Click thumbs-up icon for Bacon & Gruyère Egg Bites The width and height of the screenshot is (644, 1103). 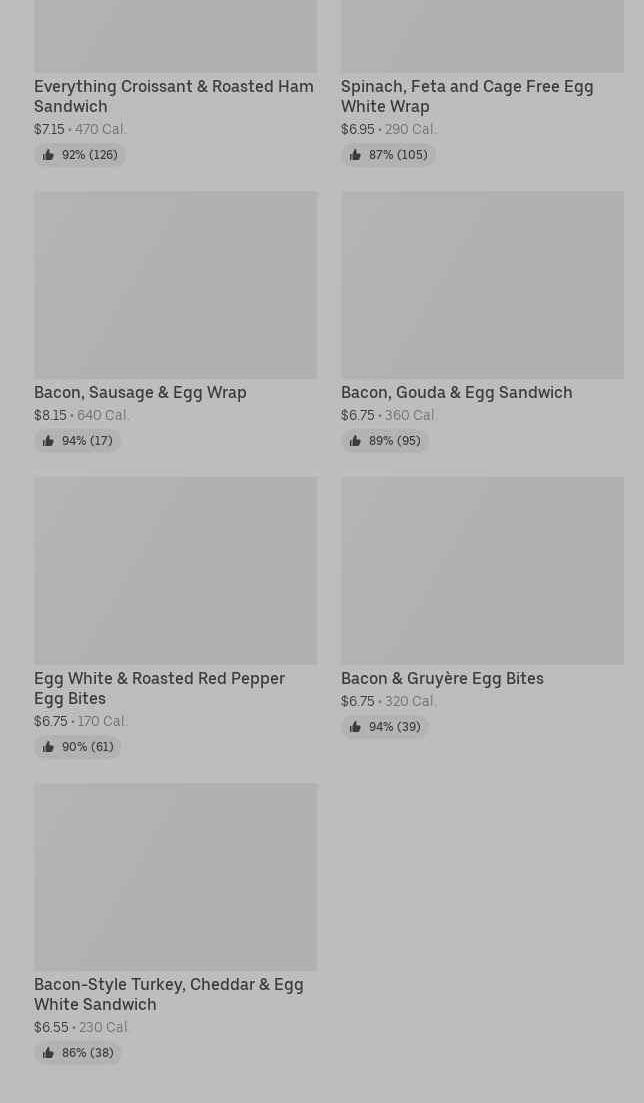point(355,727)
